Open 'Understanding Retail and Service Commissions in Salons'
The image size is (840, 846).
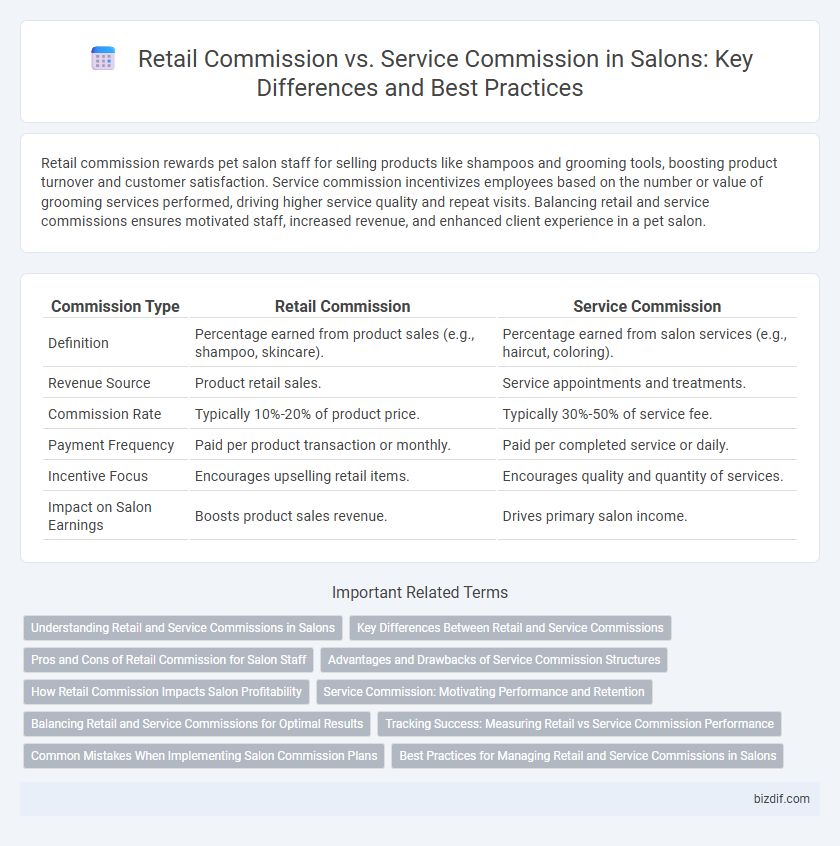(x=183, y=628)
